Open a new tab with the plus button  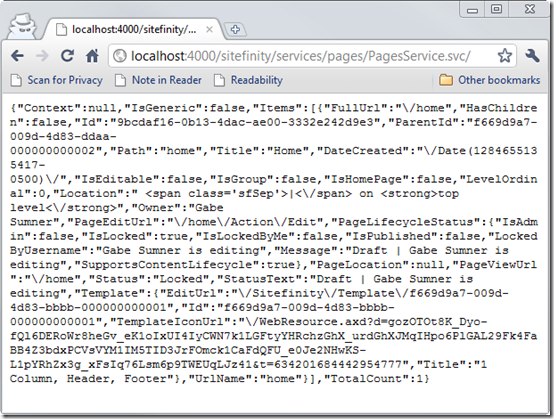[x=236, y=30]
